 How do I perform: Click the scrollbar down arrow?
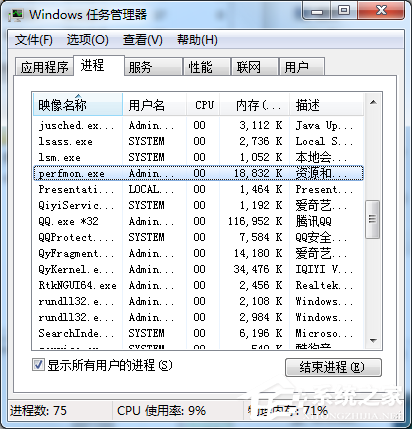click(373, 341)
